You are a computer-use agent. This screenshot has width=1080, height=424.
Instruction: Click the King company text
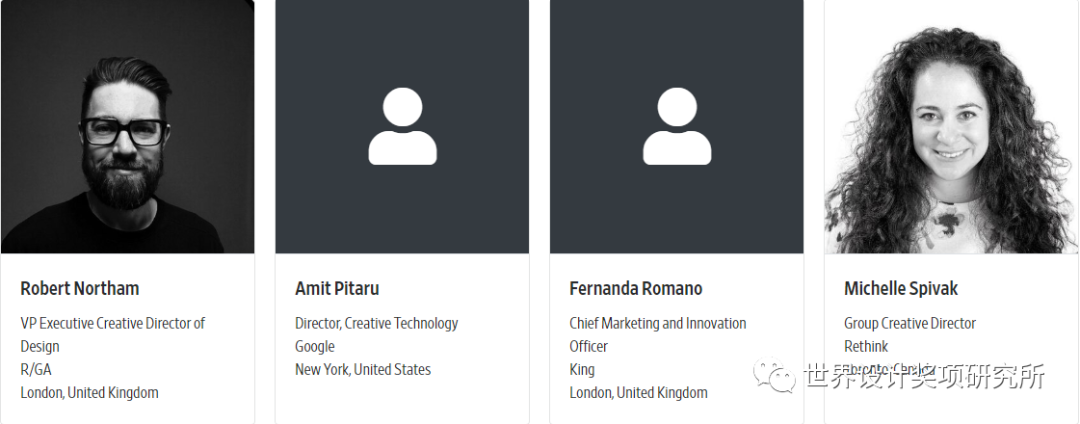582,370
